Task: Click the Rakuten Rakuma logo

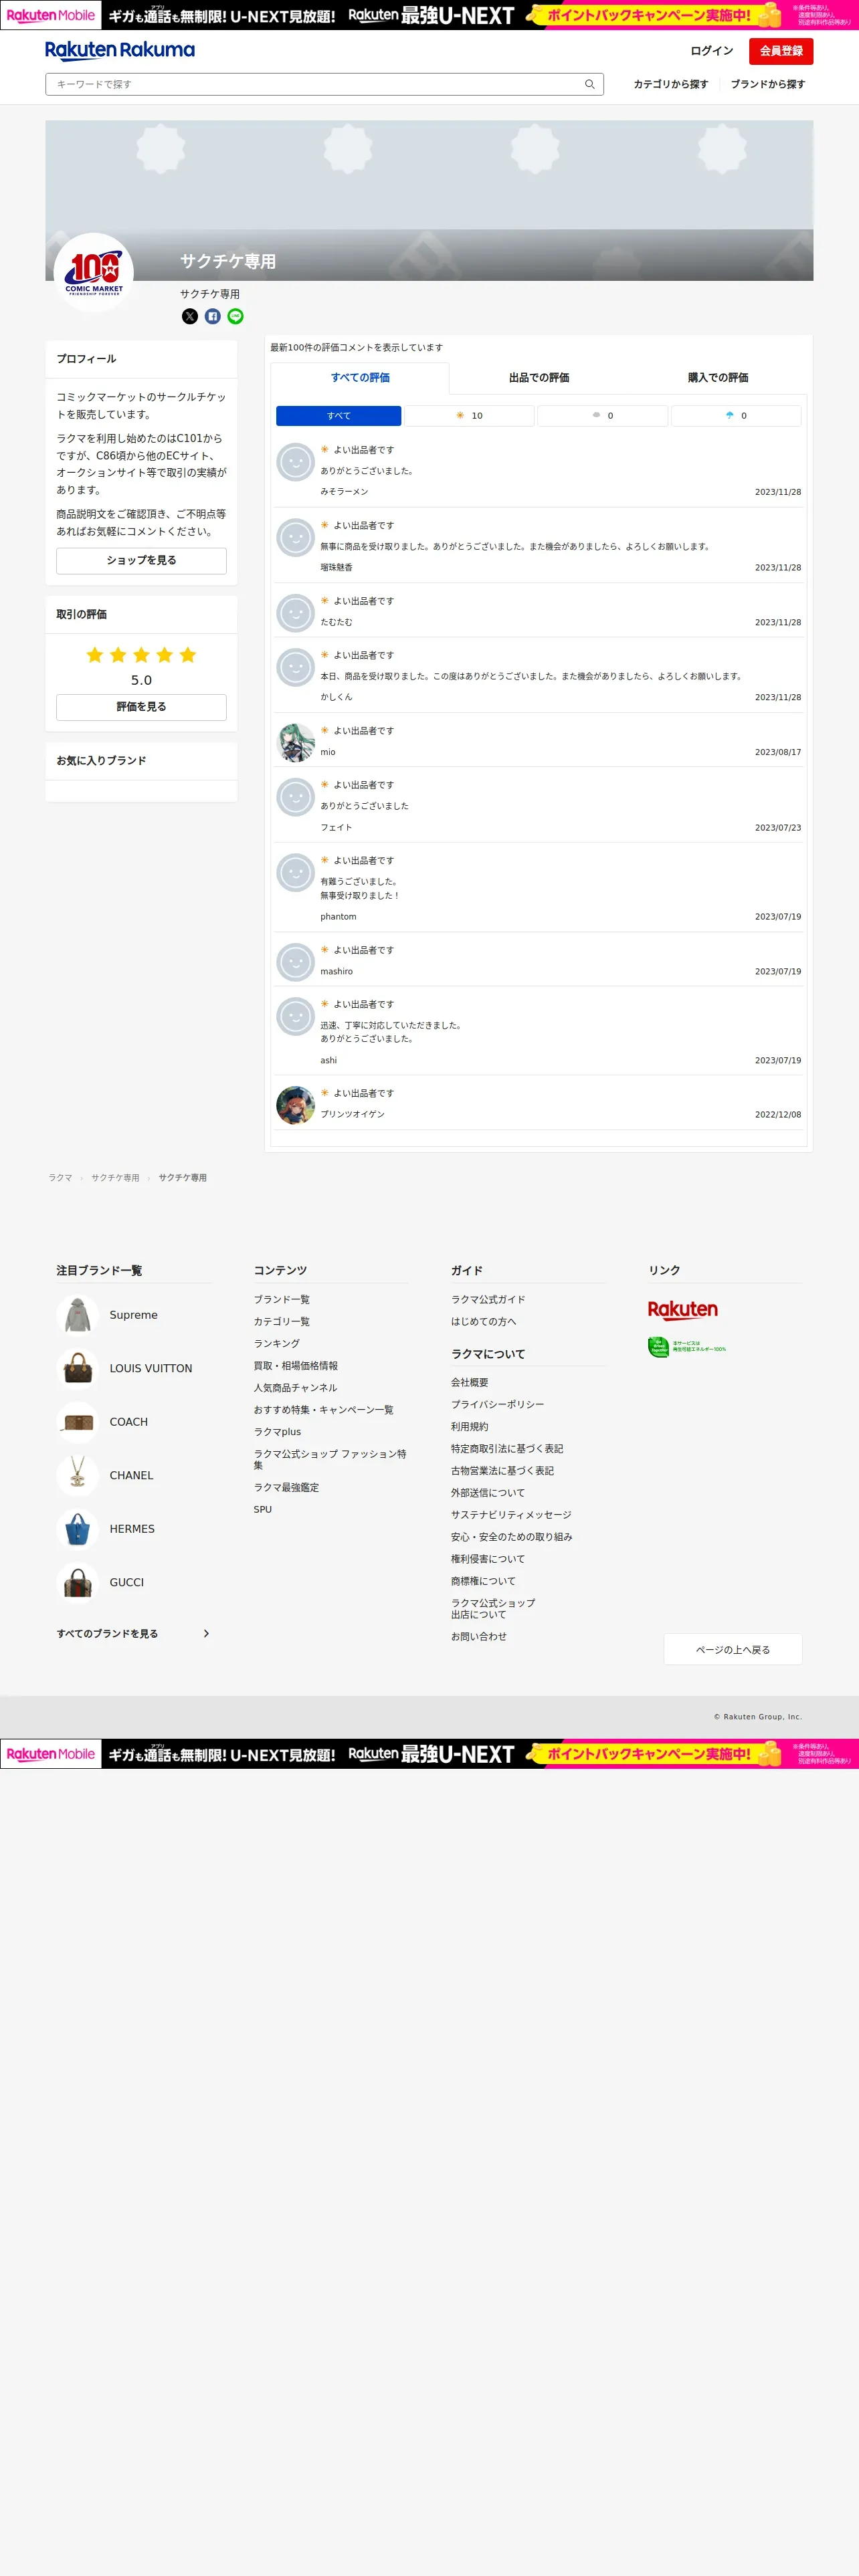Action: click(120, 50)
